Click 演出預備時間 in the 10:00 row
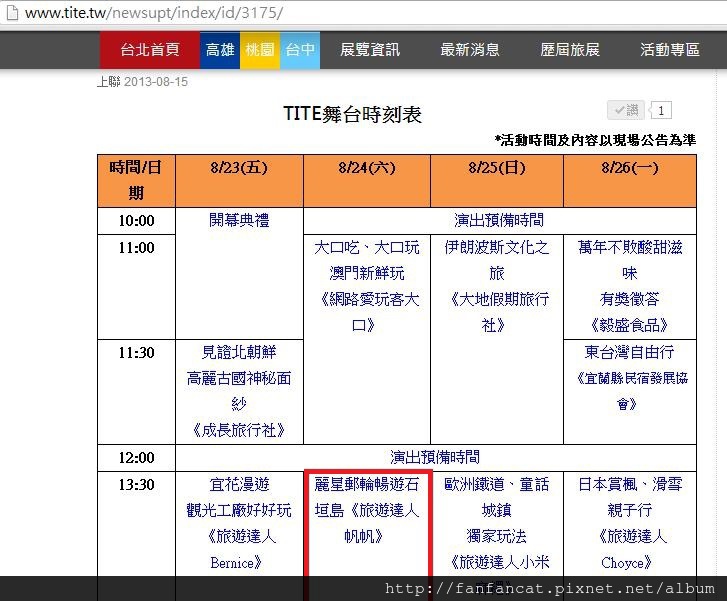The width and height of the screenshot is (727, 601). (499, 220)
